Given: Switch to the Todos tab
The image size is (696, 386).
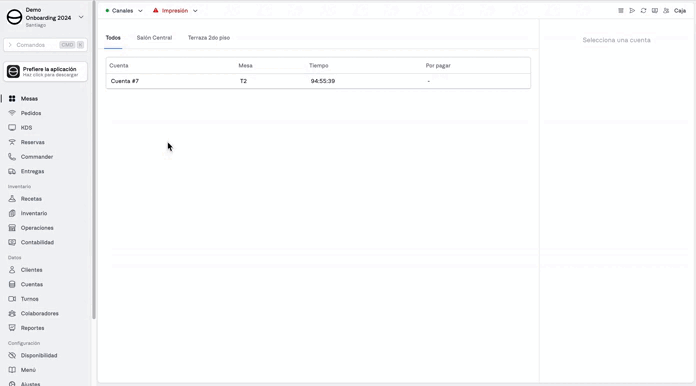Looking at the screenshot, I should (x=113, y=38).
